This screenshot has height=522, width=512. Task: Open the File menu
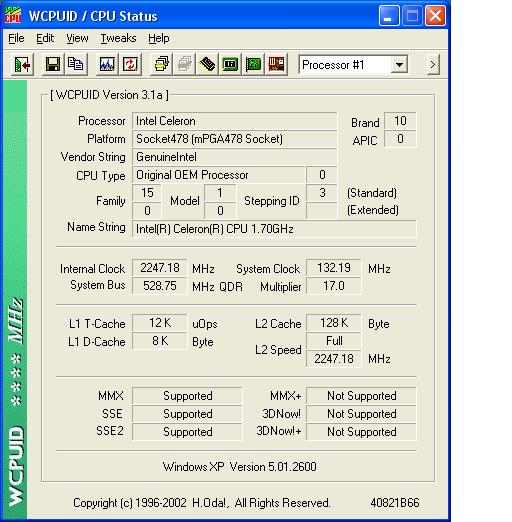[16, 39]
